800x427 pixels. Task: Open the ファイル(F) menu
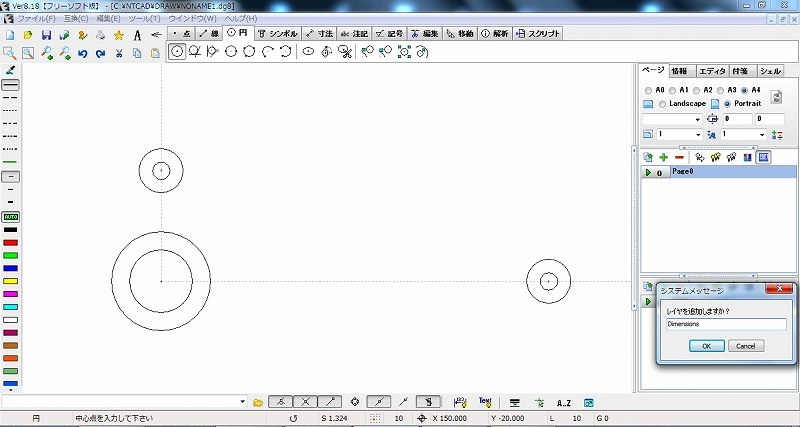tap(36, 19)
